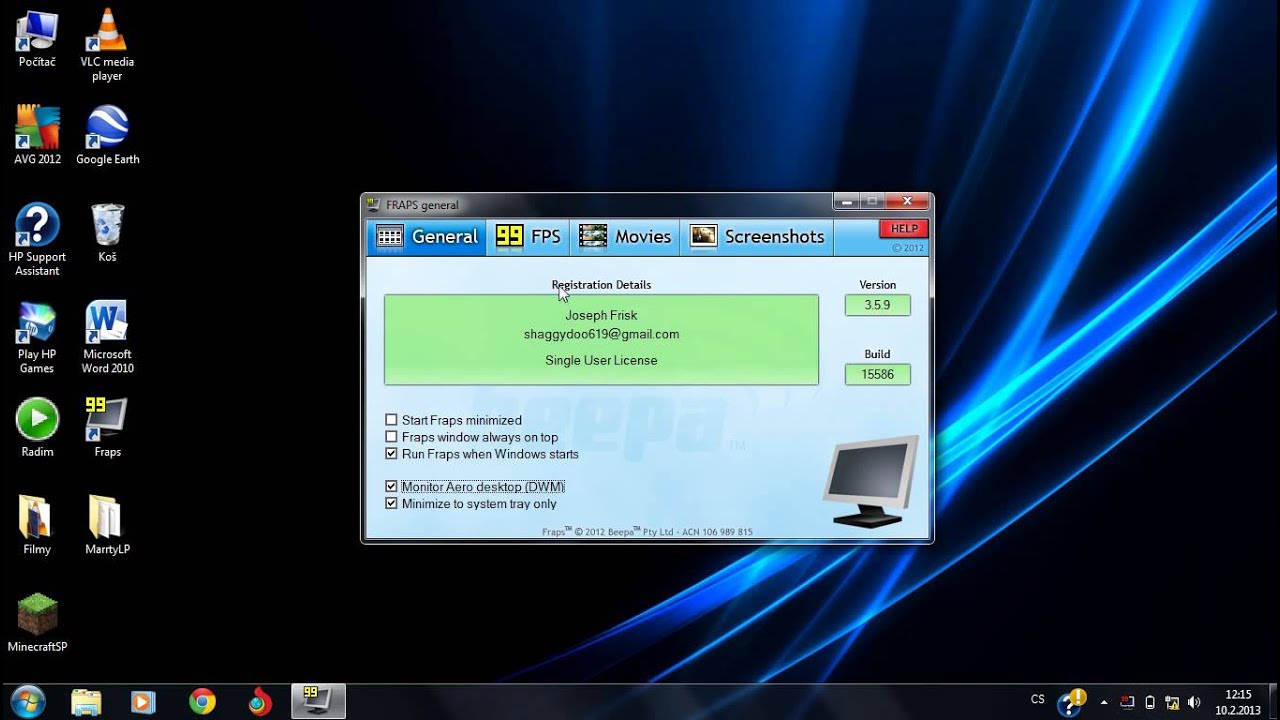Switch to the General tab in Fraps

pyautogui.click(x=427, y=237)
